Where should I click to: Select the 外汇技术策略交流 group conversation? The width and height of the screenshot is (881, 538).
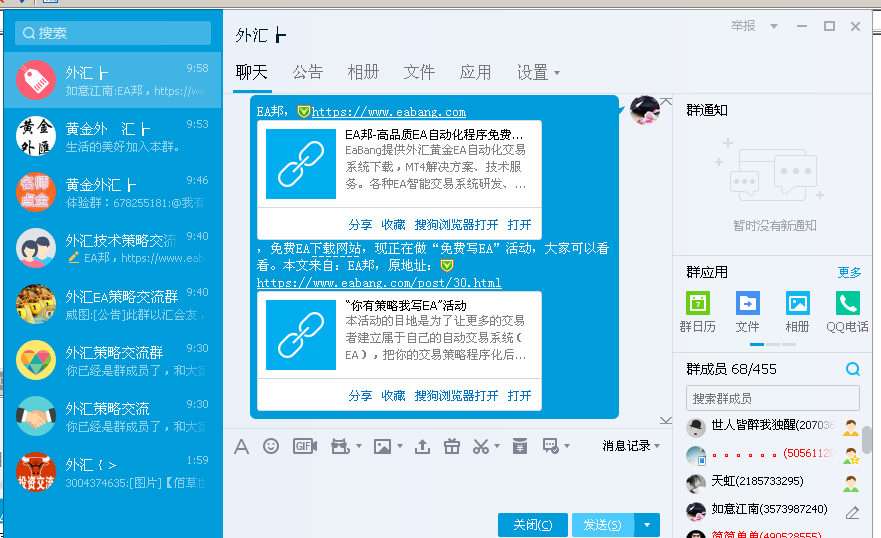pos(112,248)
